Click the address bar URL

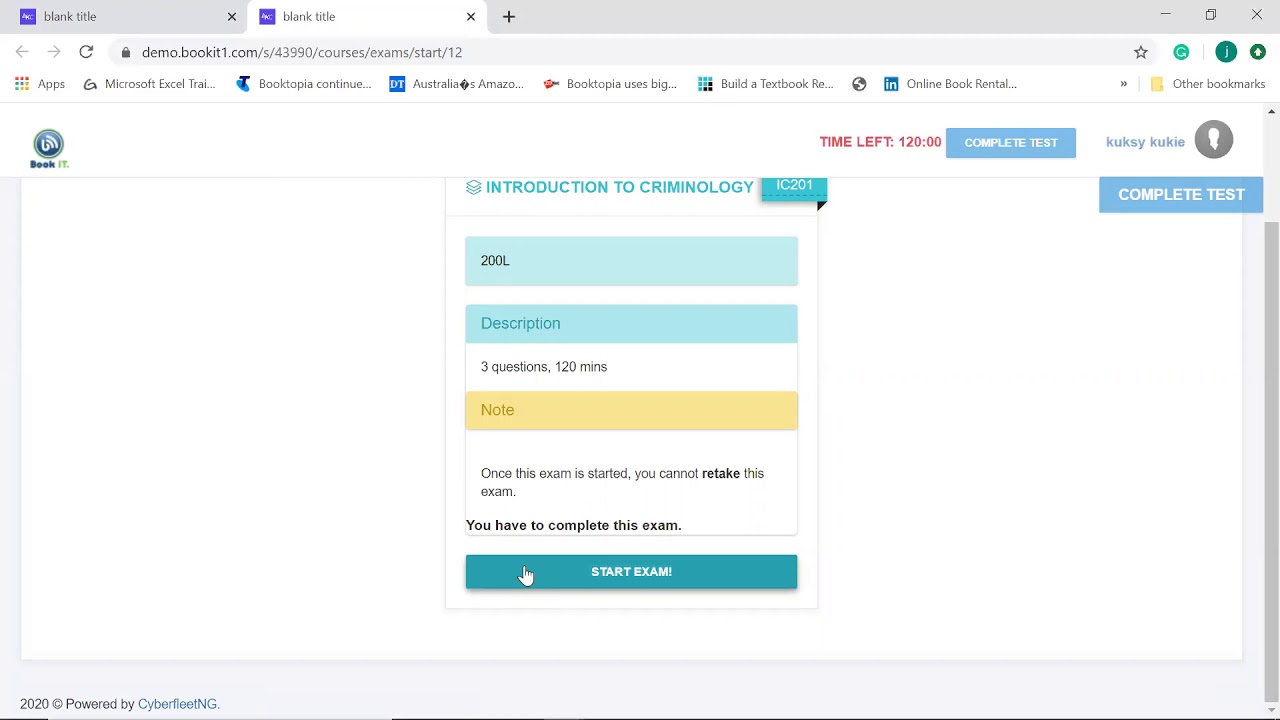click(302, 52)
